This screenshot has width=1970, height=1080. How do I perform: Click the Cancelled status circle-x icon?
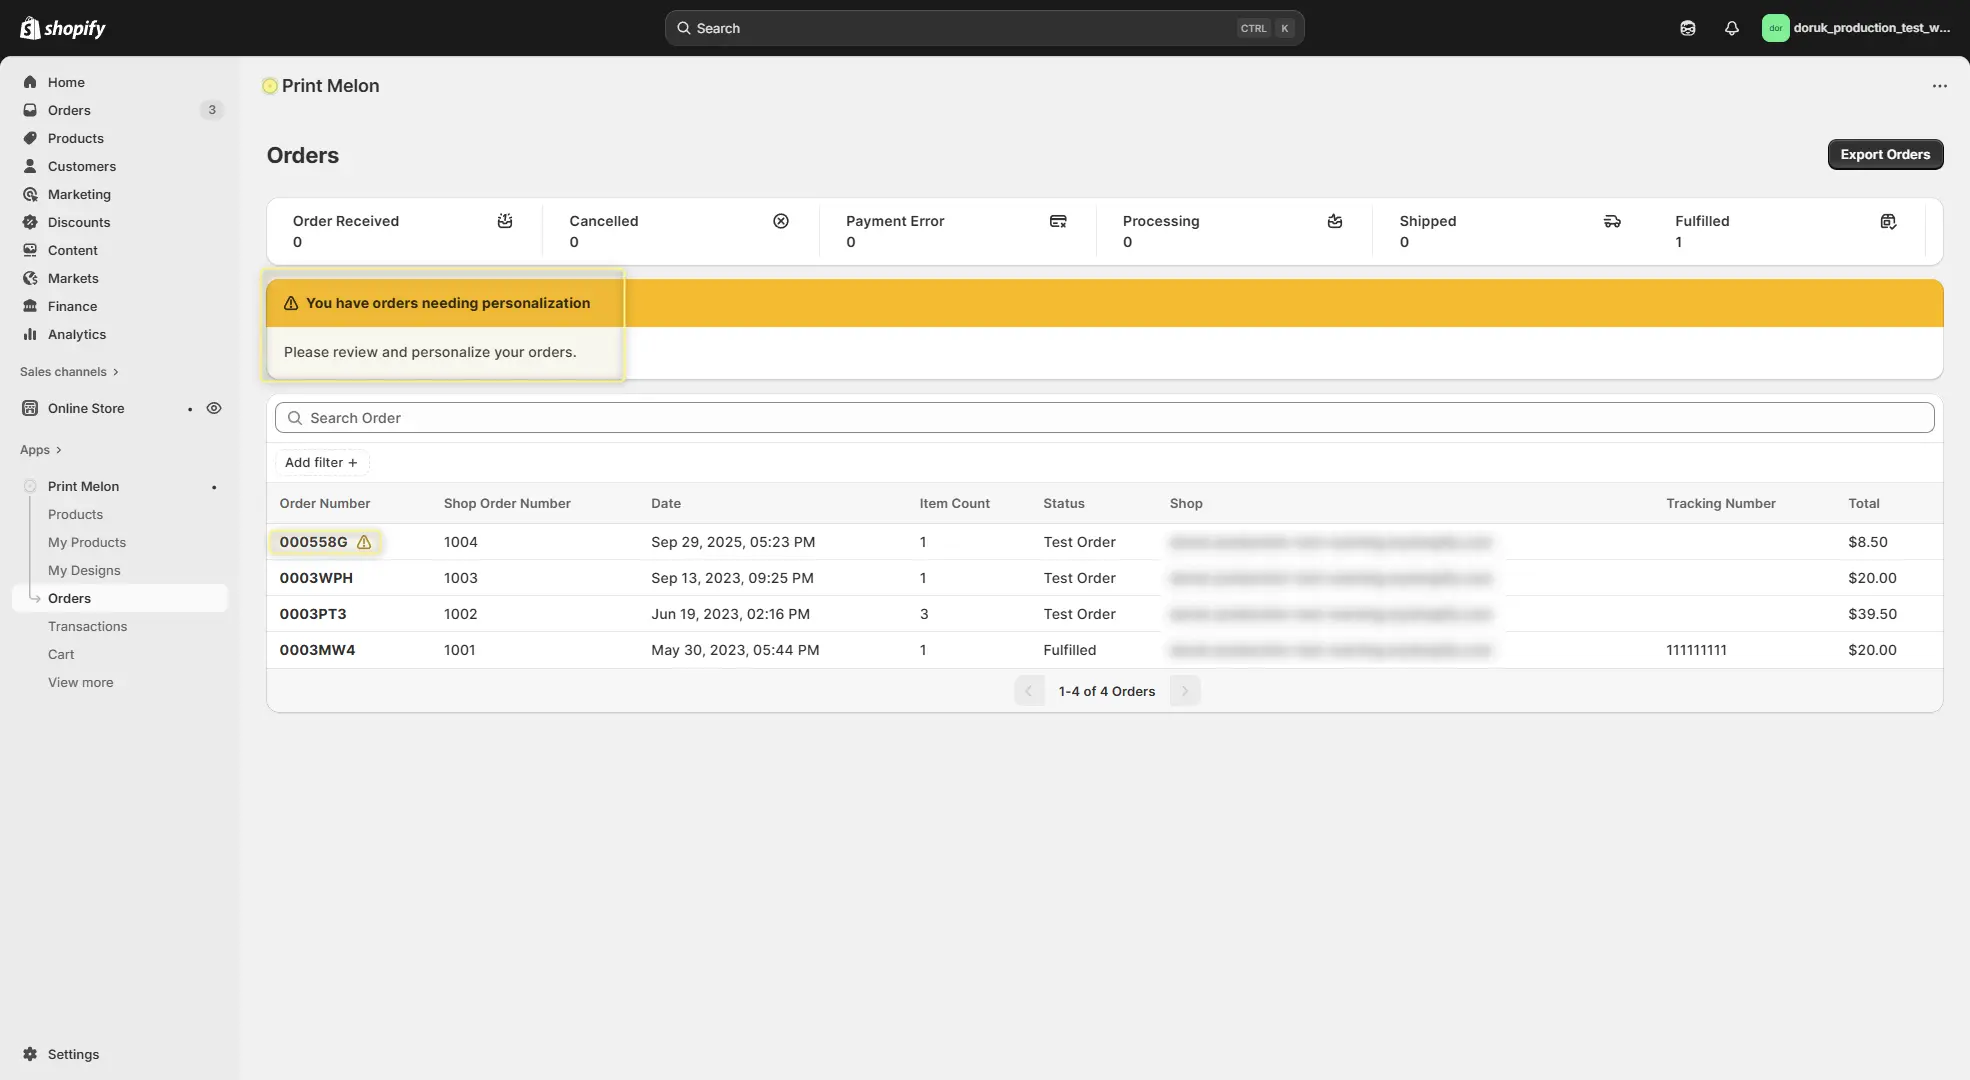781,221
